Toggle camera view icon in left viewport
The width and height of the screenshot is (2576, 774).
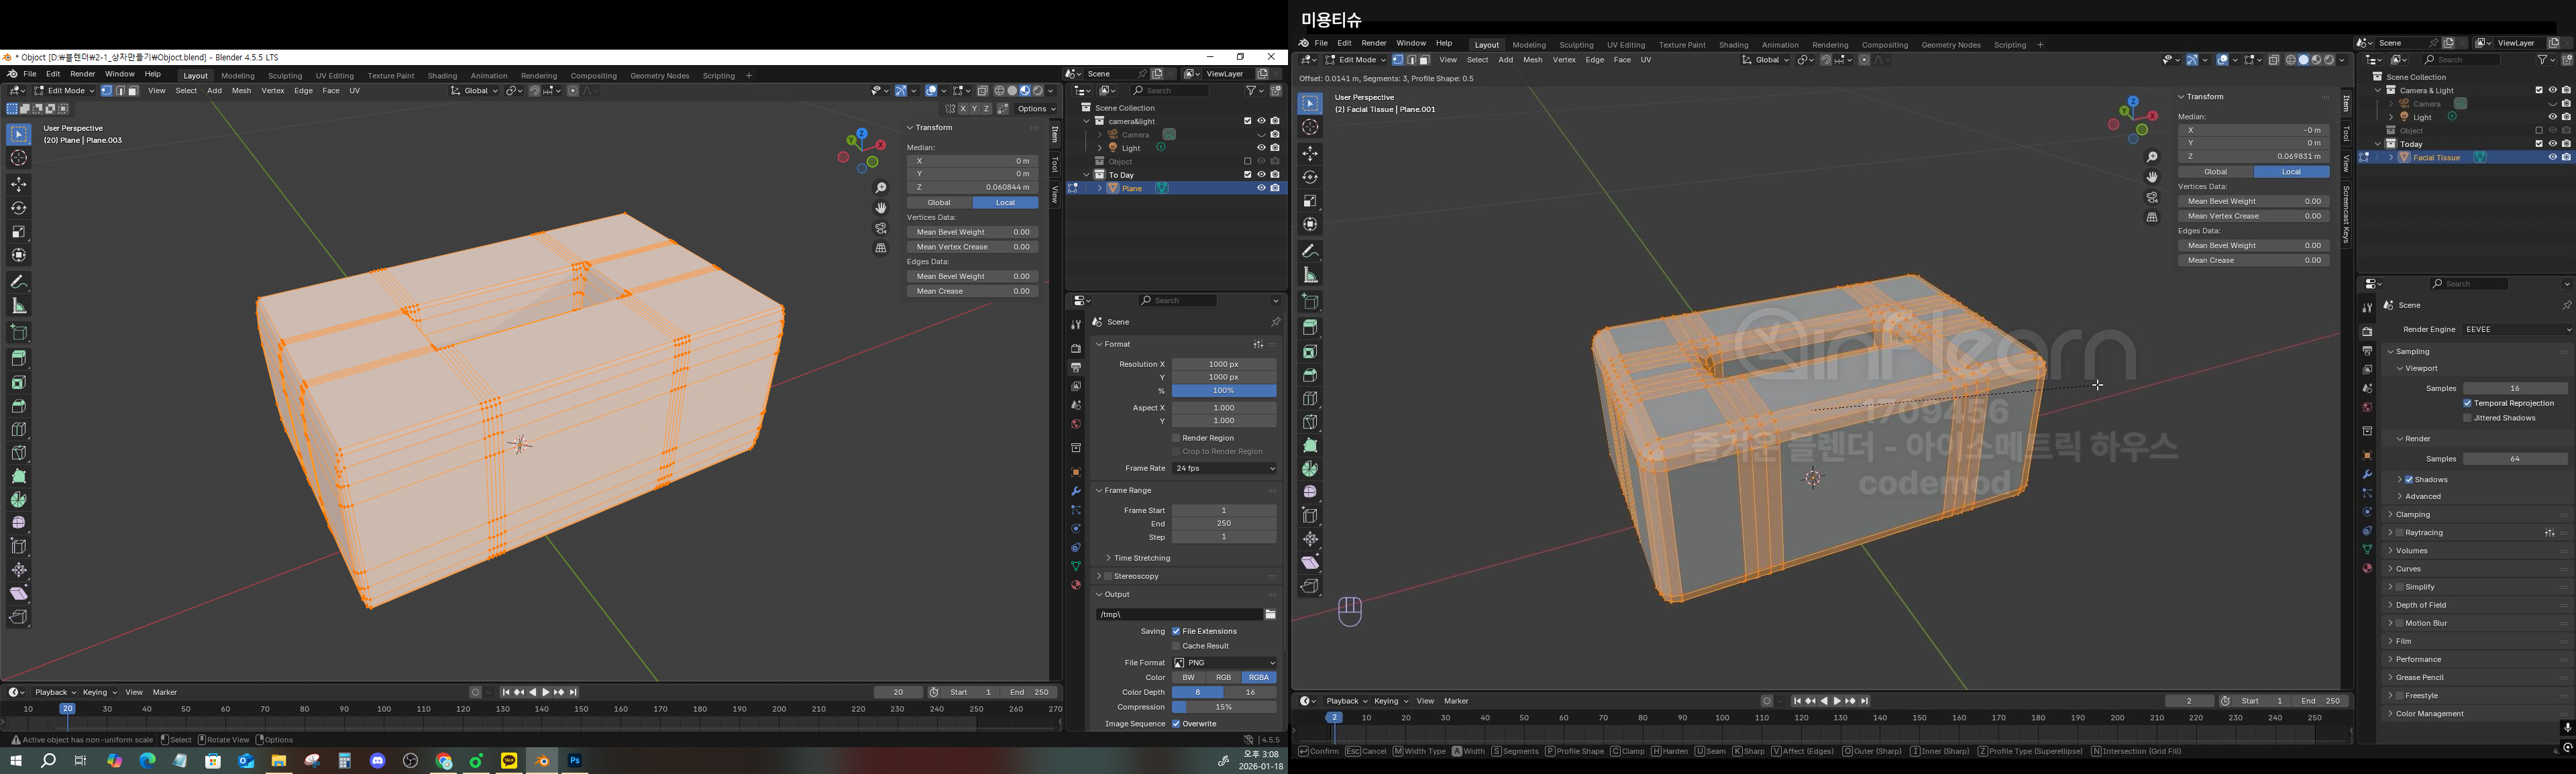click(x=881, y=228)
